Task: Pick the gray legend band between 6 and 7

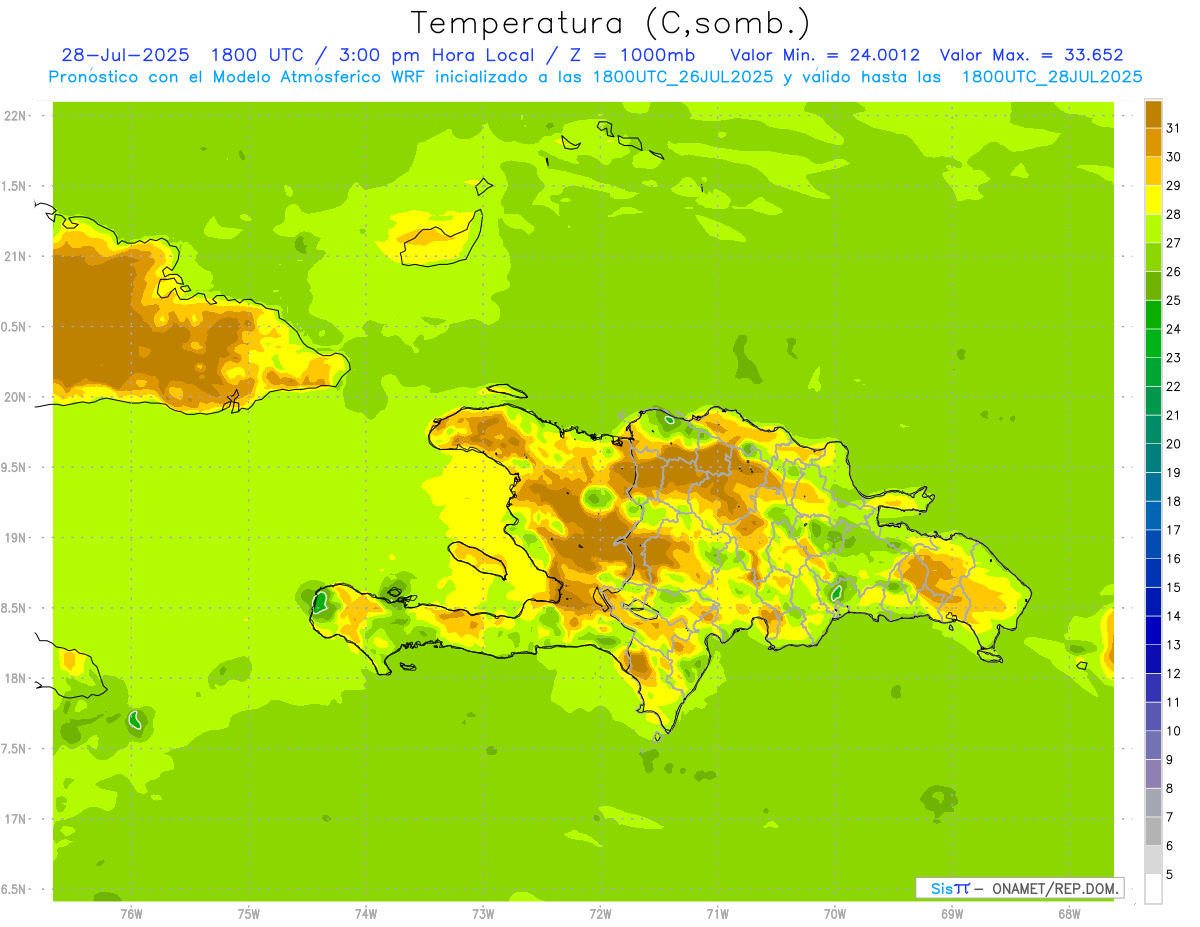Action: 1153,831
